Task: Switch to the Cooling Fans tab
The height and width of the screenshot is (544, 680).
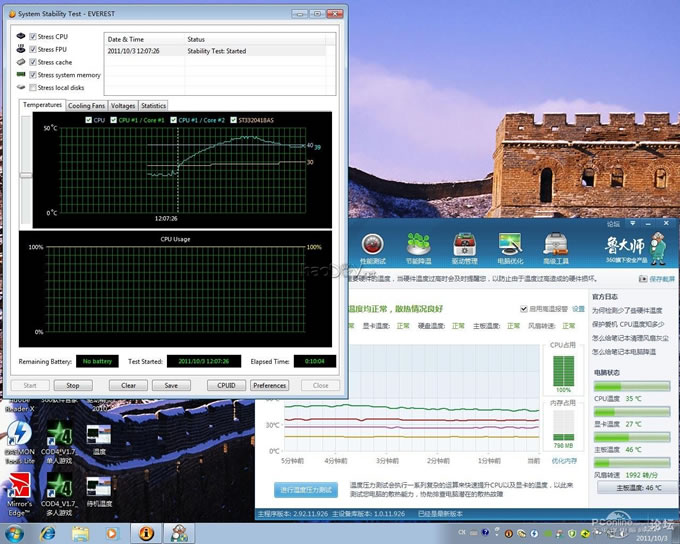Action: coord(86,105)
